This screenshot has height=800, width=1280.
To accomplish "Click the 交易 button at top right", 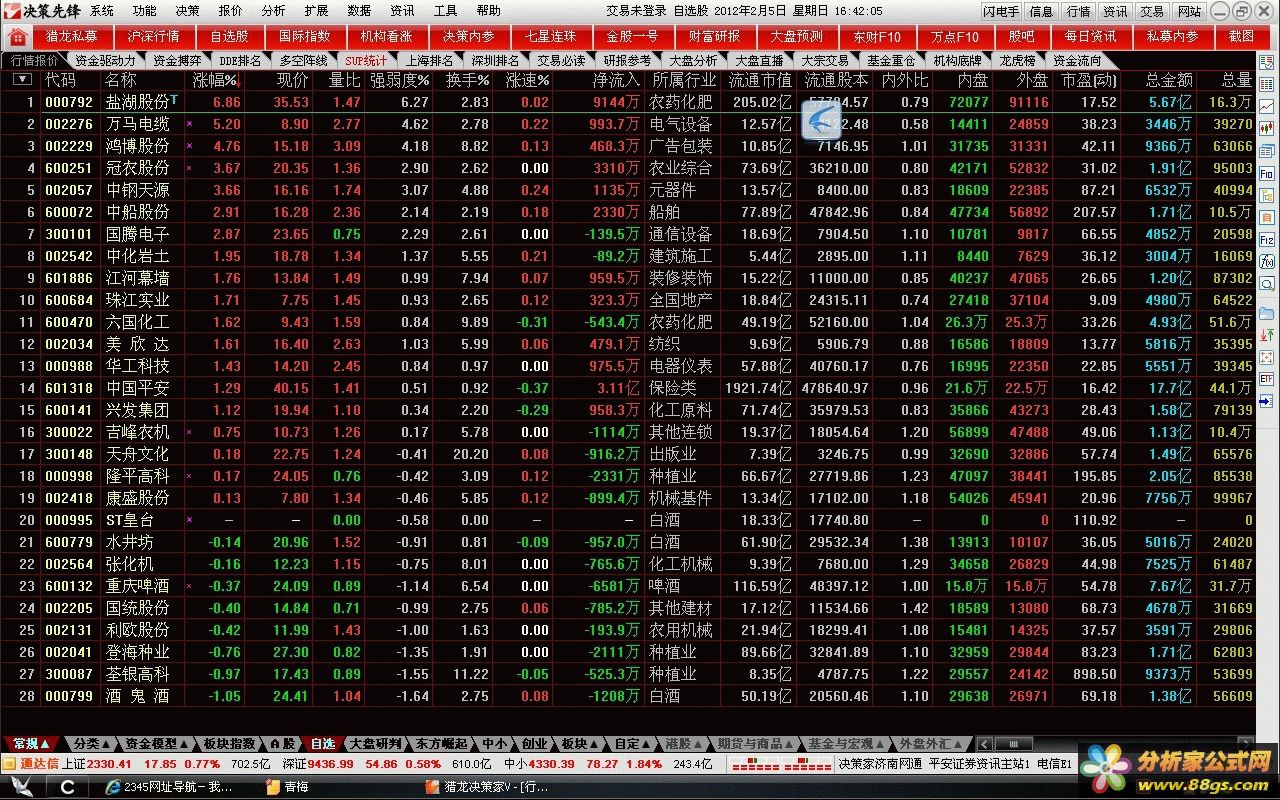I will (x=1152, y=11).
